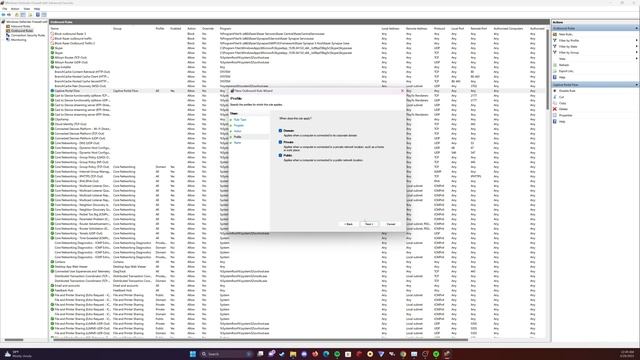
Task: Click New Rule in the Actions pane
Action: point(565,34)
